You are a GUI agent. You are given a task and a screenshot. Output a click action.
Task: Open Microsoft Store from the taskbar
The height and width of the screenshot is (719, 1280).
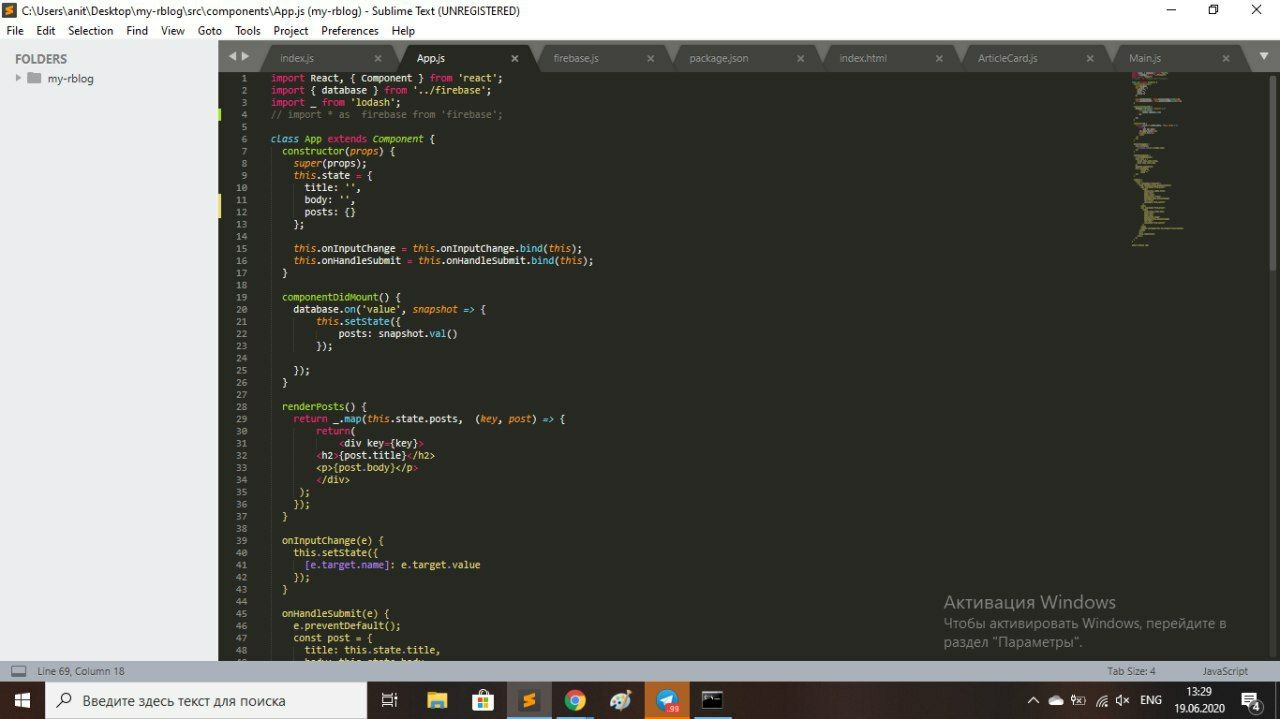pyautogui.click(x=483, y=700)
